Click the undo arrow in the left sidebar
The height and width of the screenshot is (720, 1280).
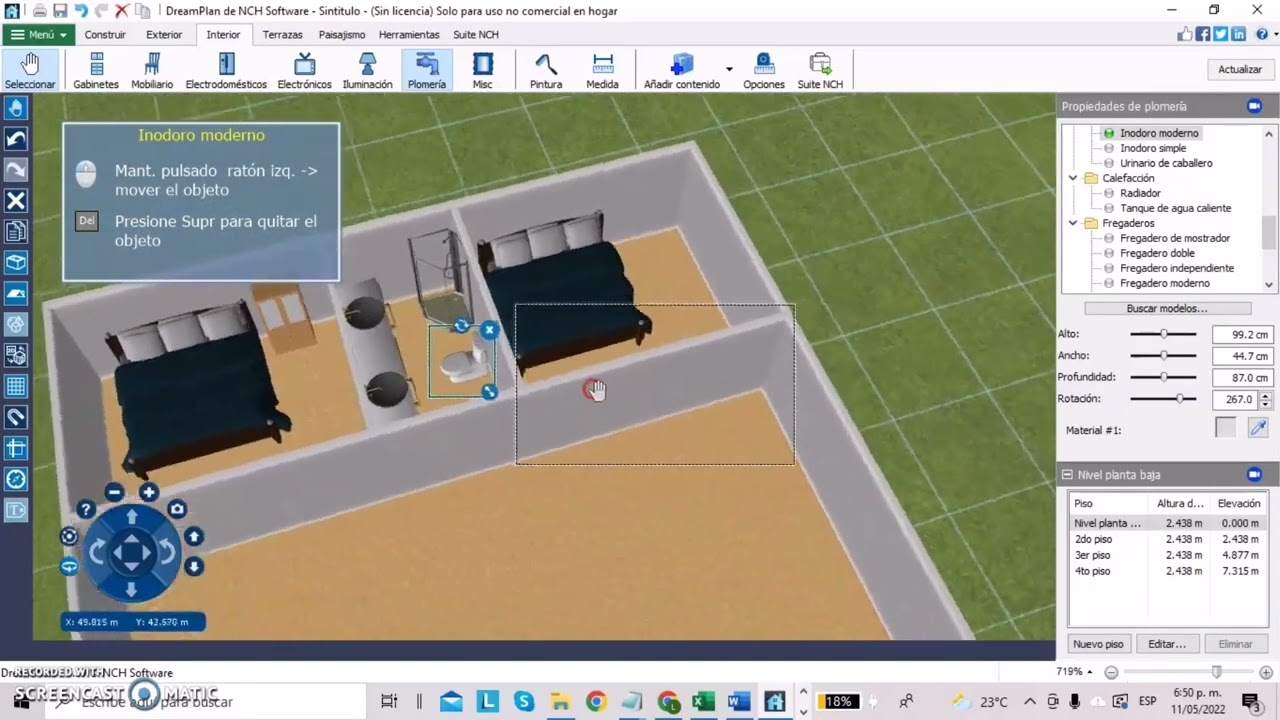[16, 139]
